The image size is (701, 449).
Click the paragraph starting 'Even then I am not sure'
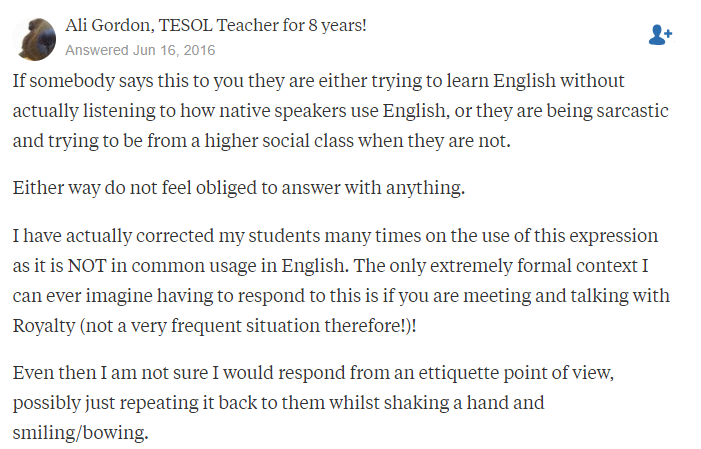point(313,402)
